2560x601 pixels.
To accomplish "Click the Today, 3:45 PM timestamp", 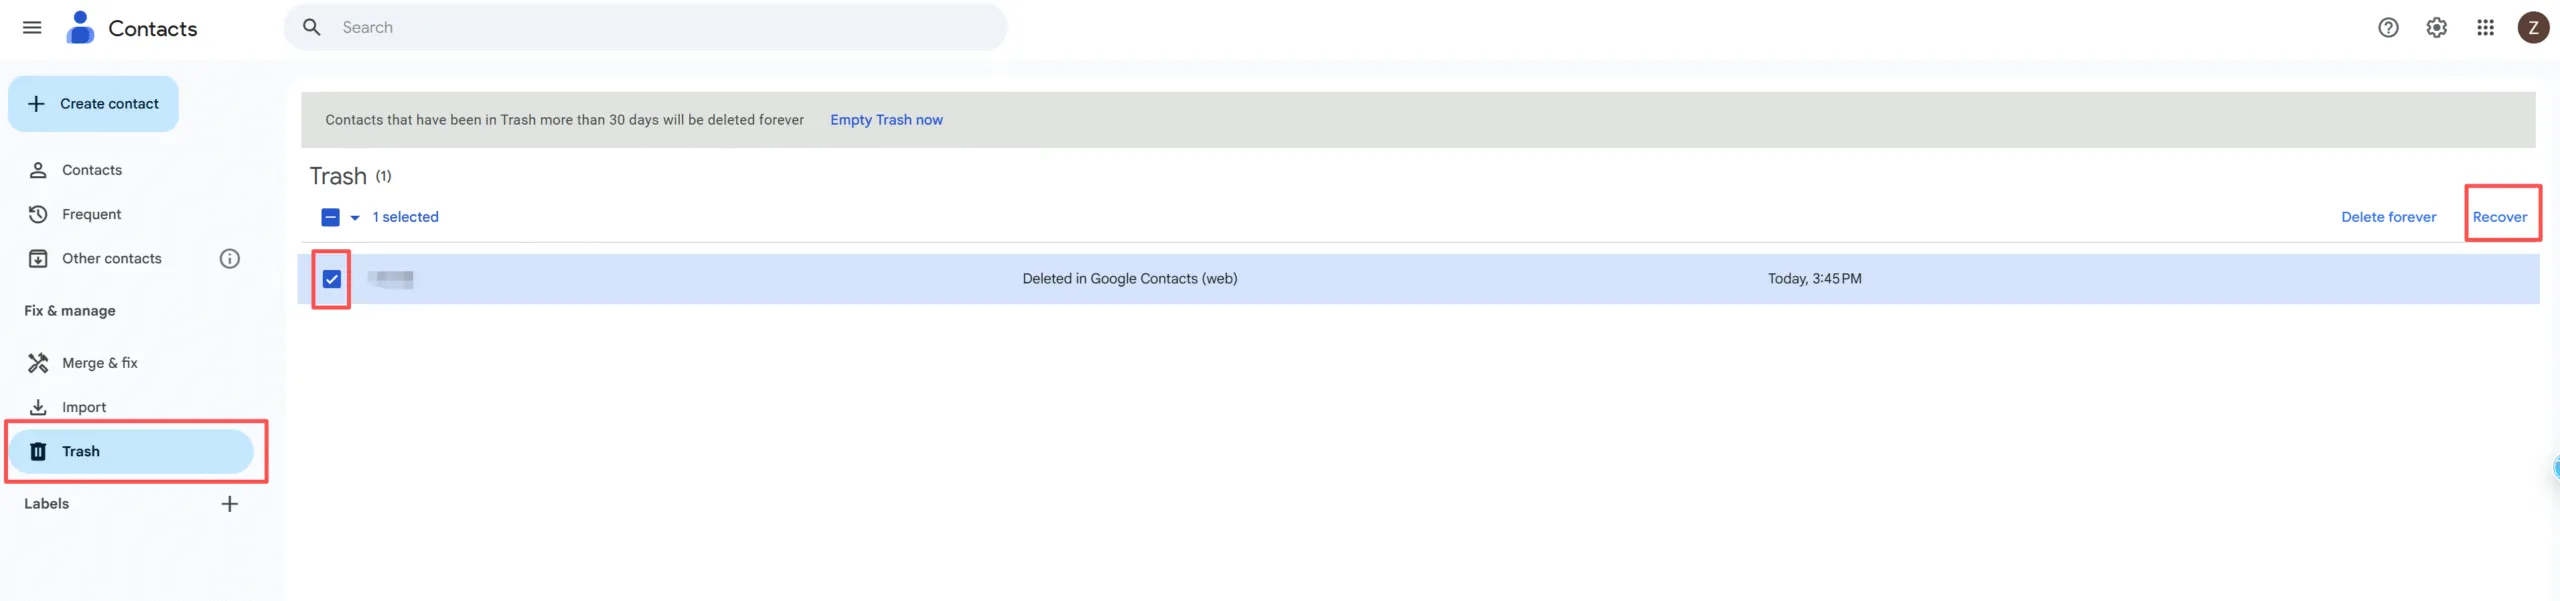I will [1814, 279].
